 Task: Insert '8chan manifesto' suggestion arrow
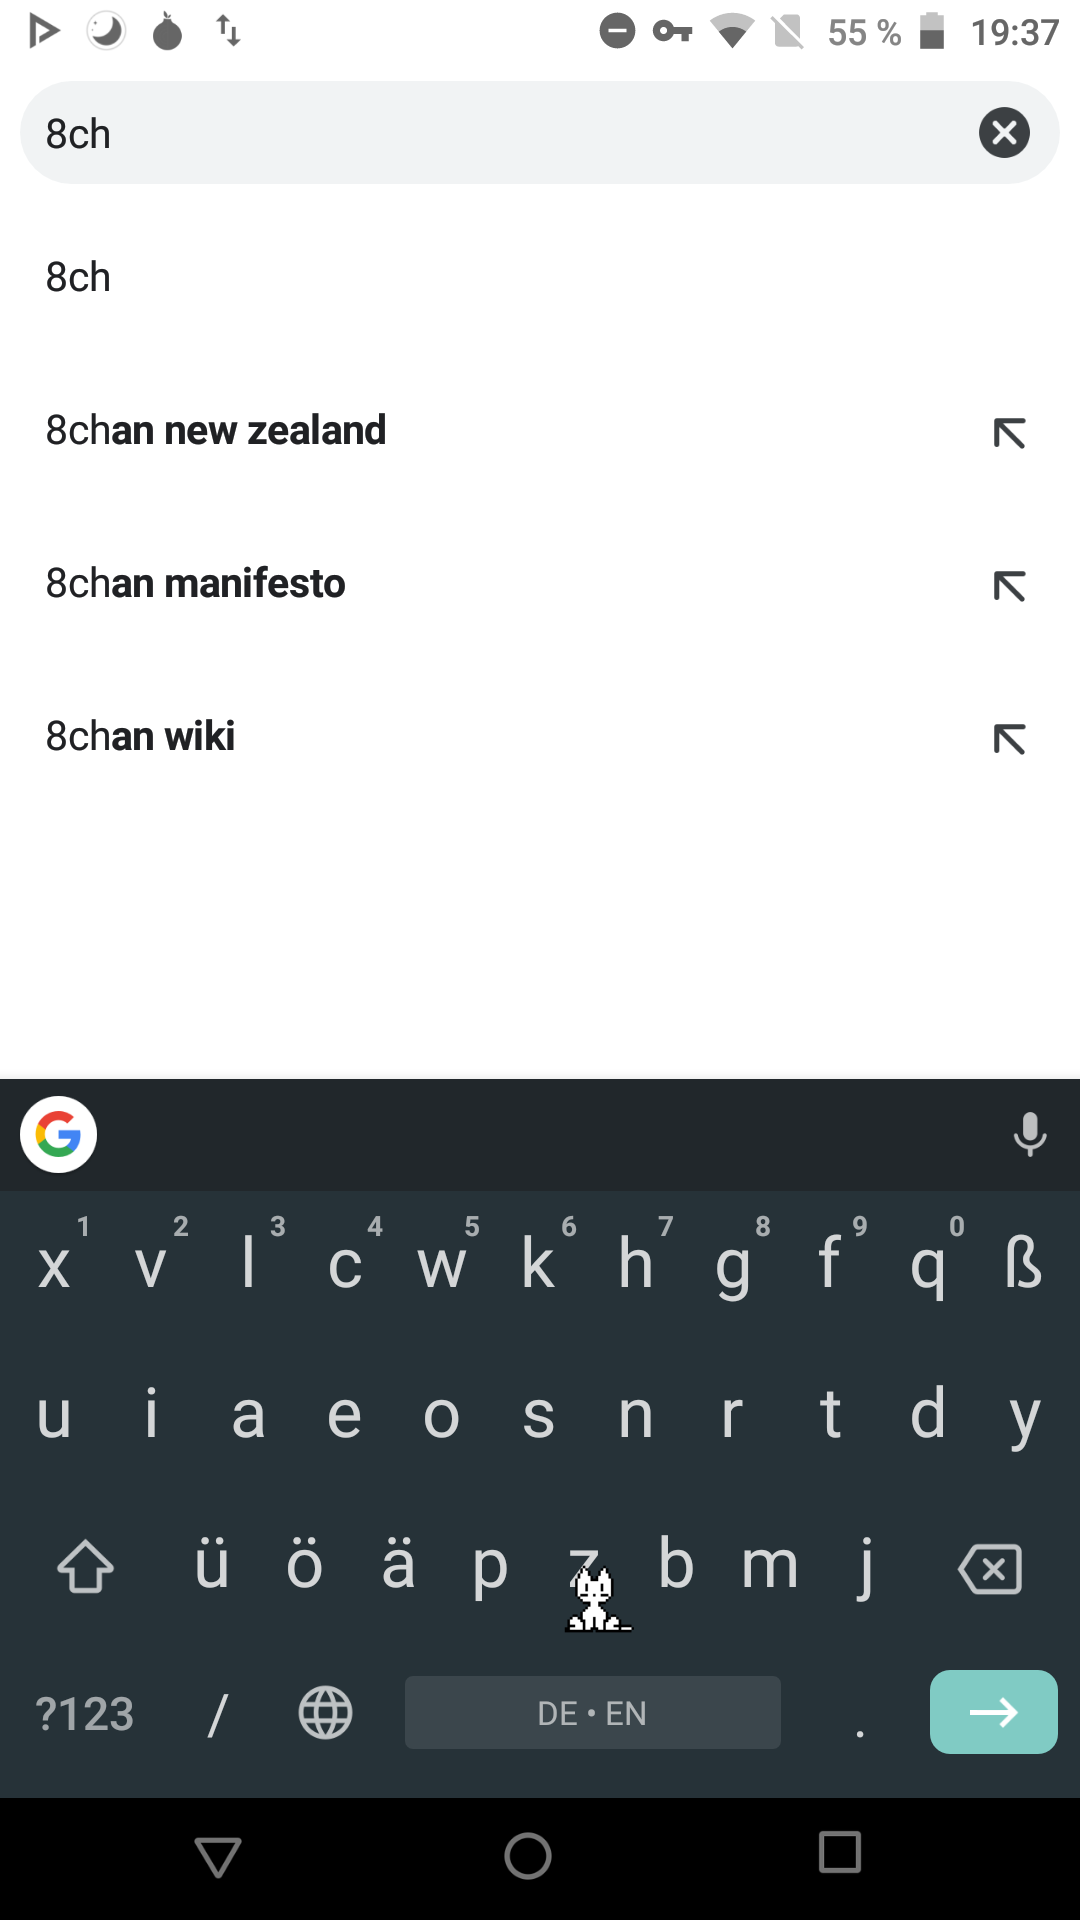(x=1009, y=586)
